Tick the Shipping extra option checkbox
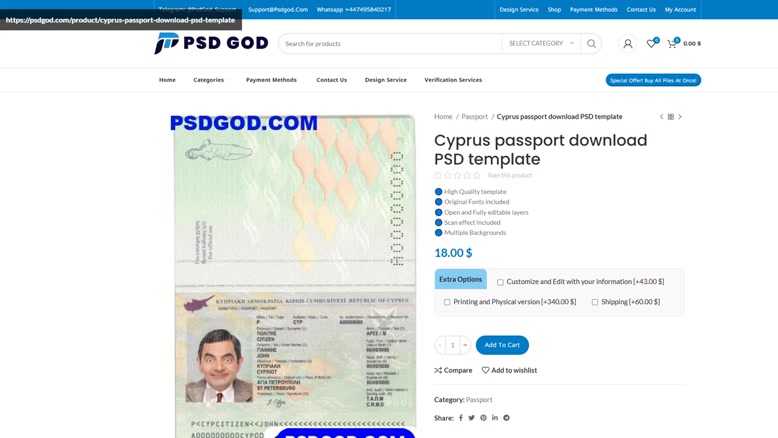 (x=595, y=302)
